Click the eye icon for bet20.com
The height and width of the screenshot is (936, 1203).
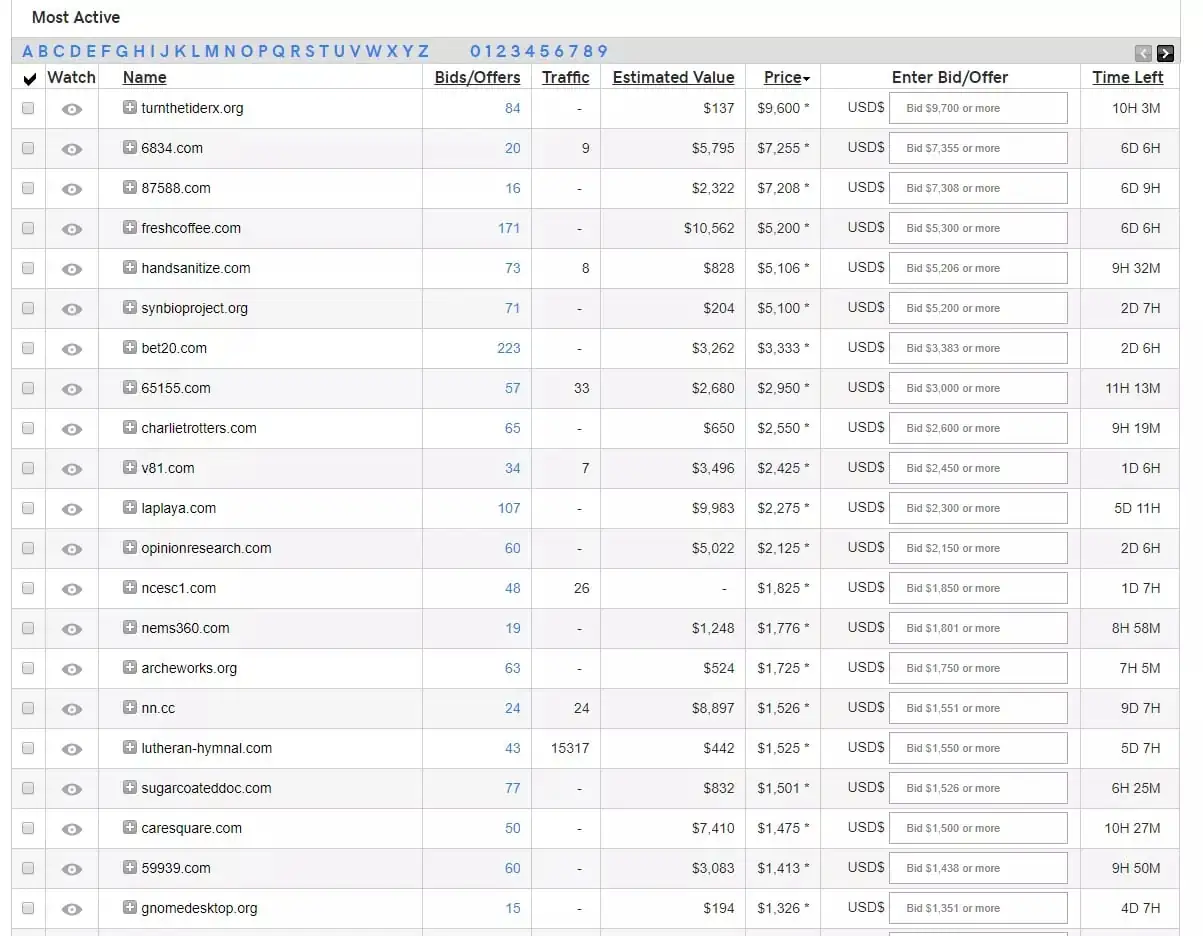click(x=72, y=349)
